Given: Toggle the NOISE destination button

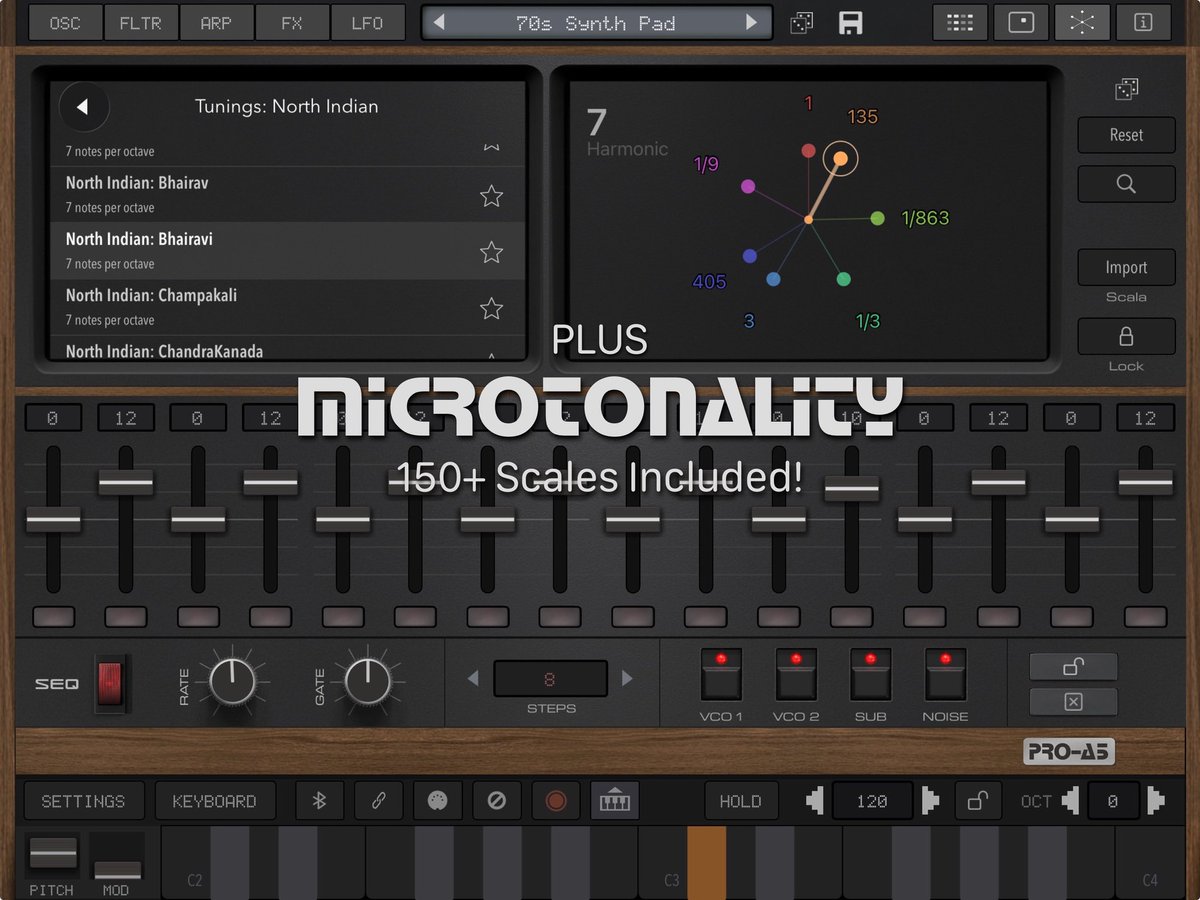Looking at the screenshot, I should click(945, 675).
